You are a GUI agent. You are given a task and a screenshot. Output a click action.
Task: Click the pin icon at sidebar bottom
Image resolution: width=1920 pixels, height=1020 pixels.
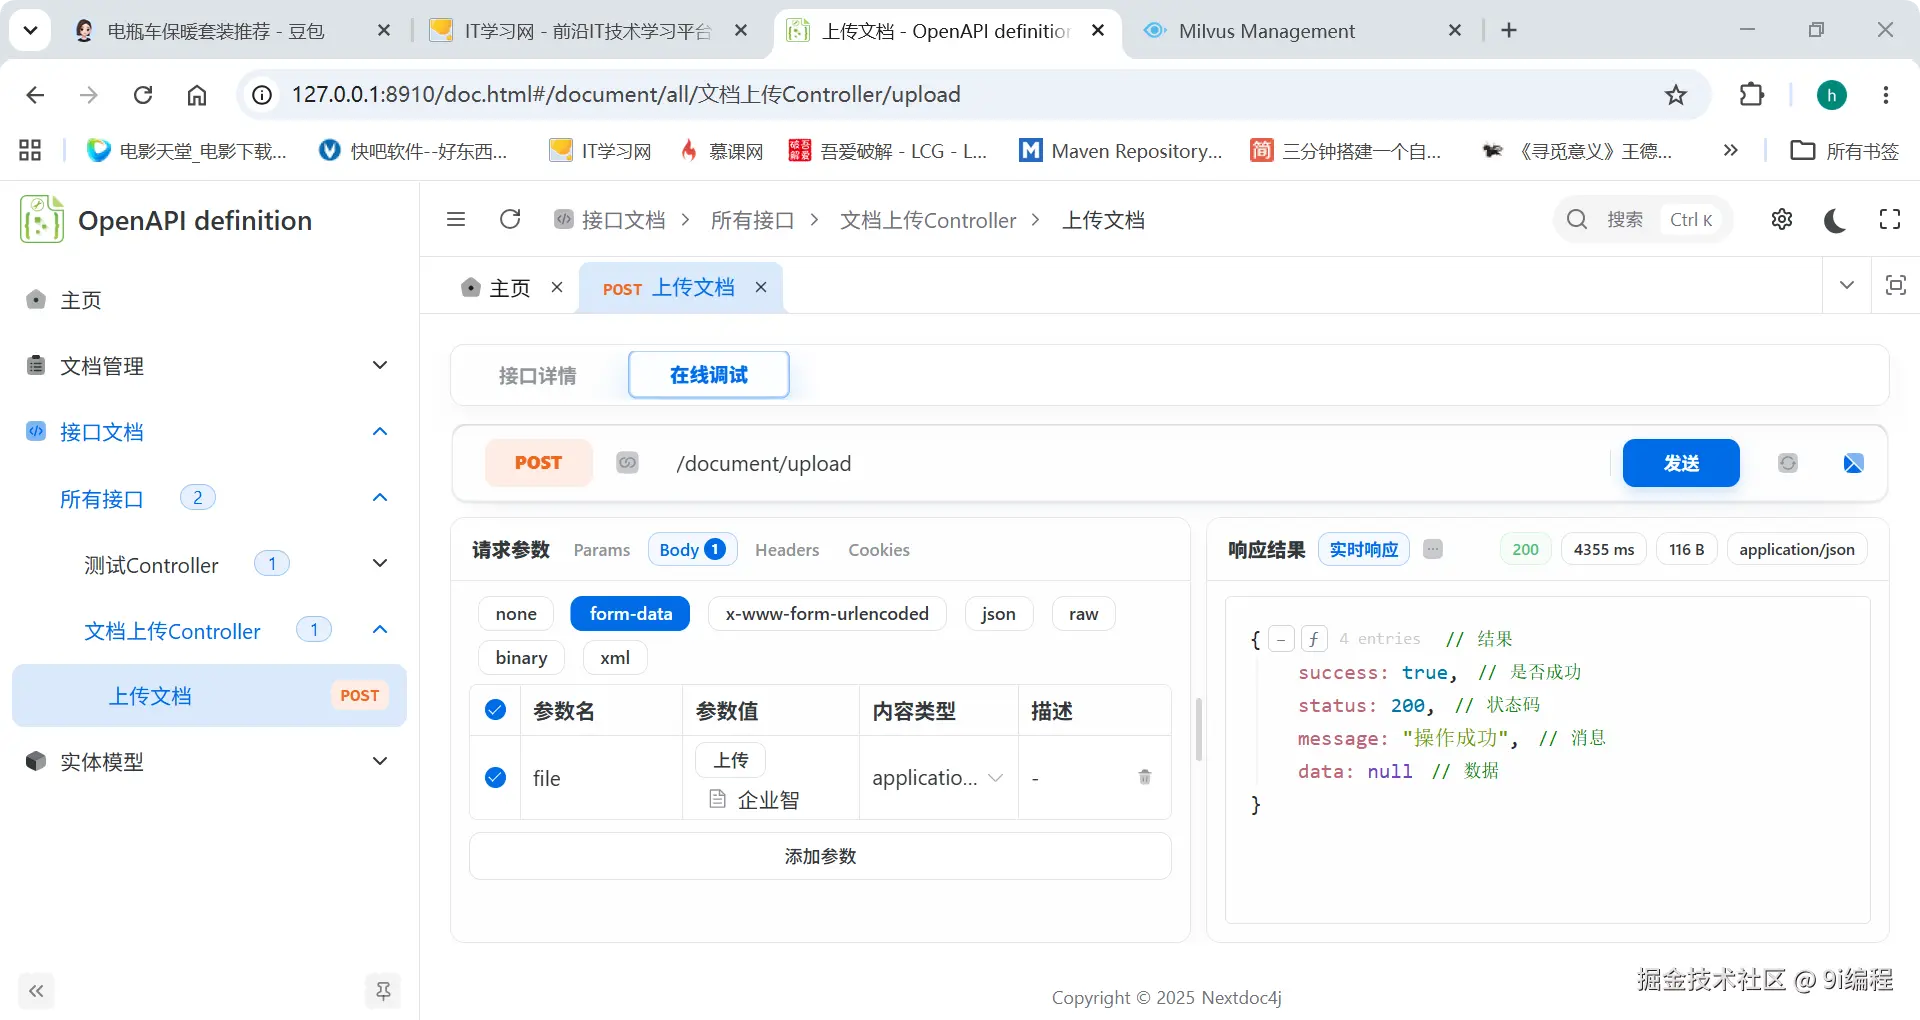pos(383,991)
